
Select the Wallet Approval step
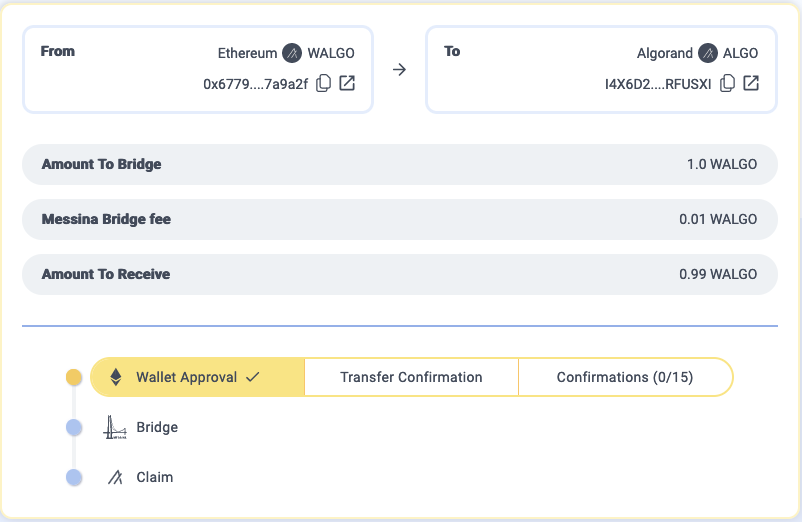(x=197, y=377)
